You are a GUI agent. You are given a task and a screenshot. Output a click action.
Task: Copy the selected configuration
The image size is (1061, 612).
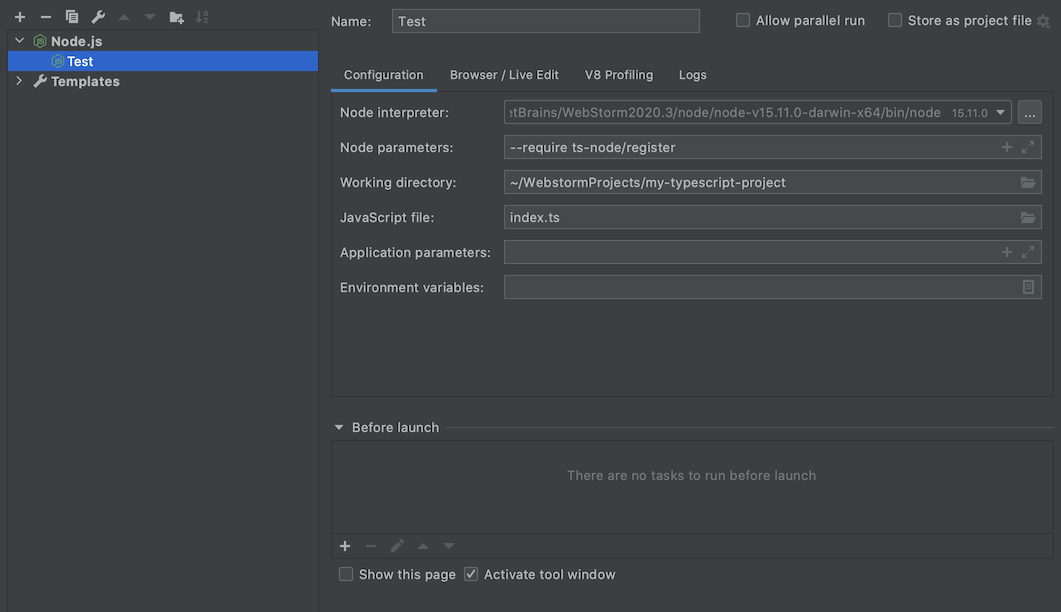(72, 17)
